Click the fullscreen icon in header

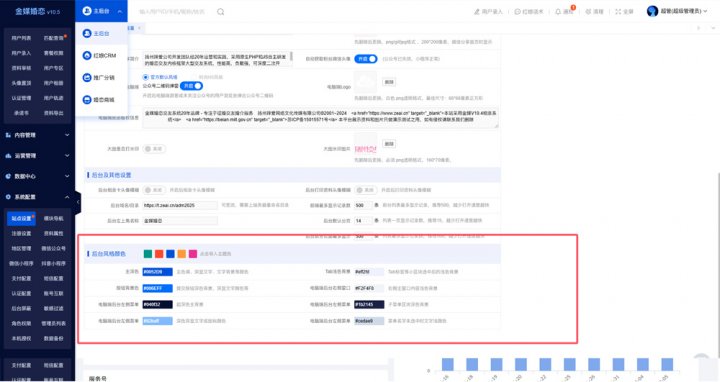618,11
